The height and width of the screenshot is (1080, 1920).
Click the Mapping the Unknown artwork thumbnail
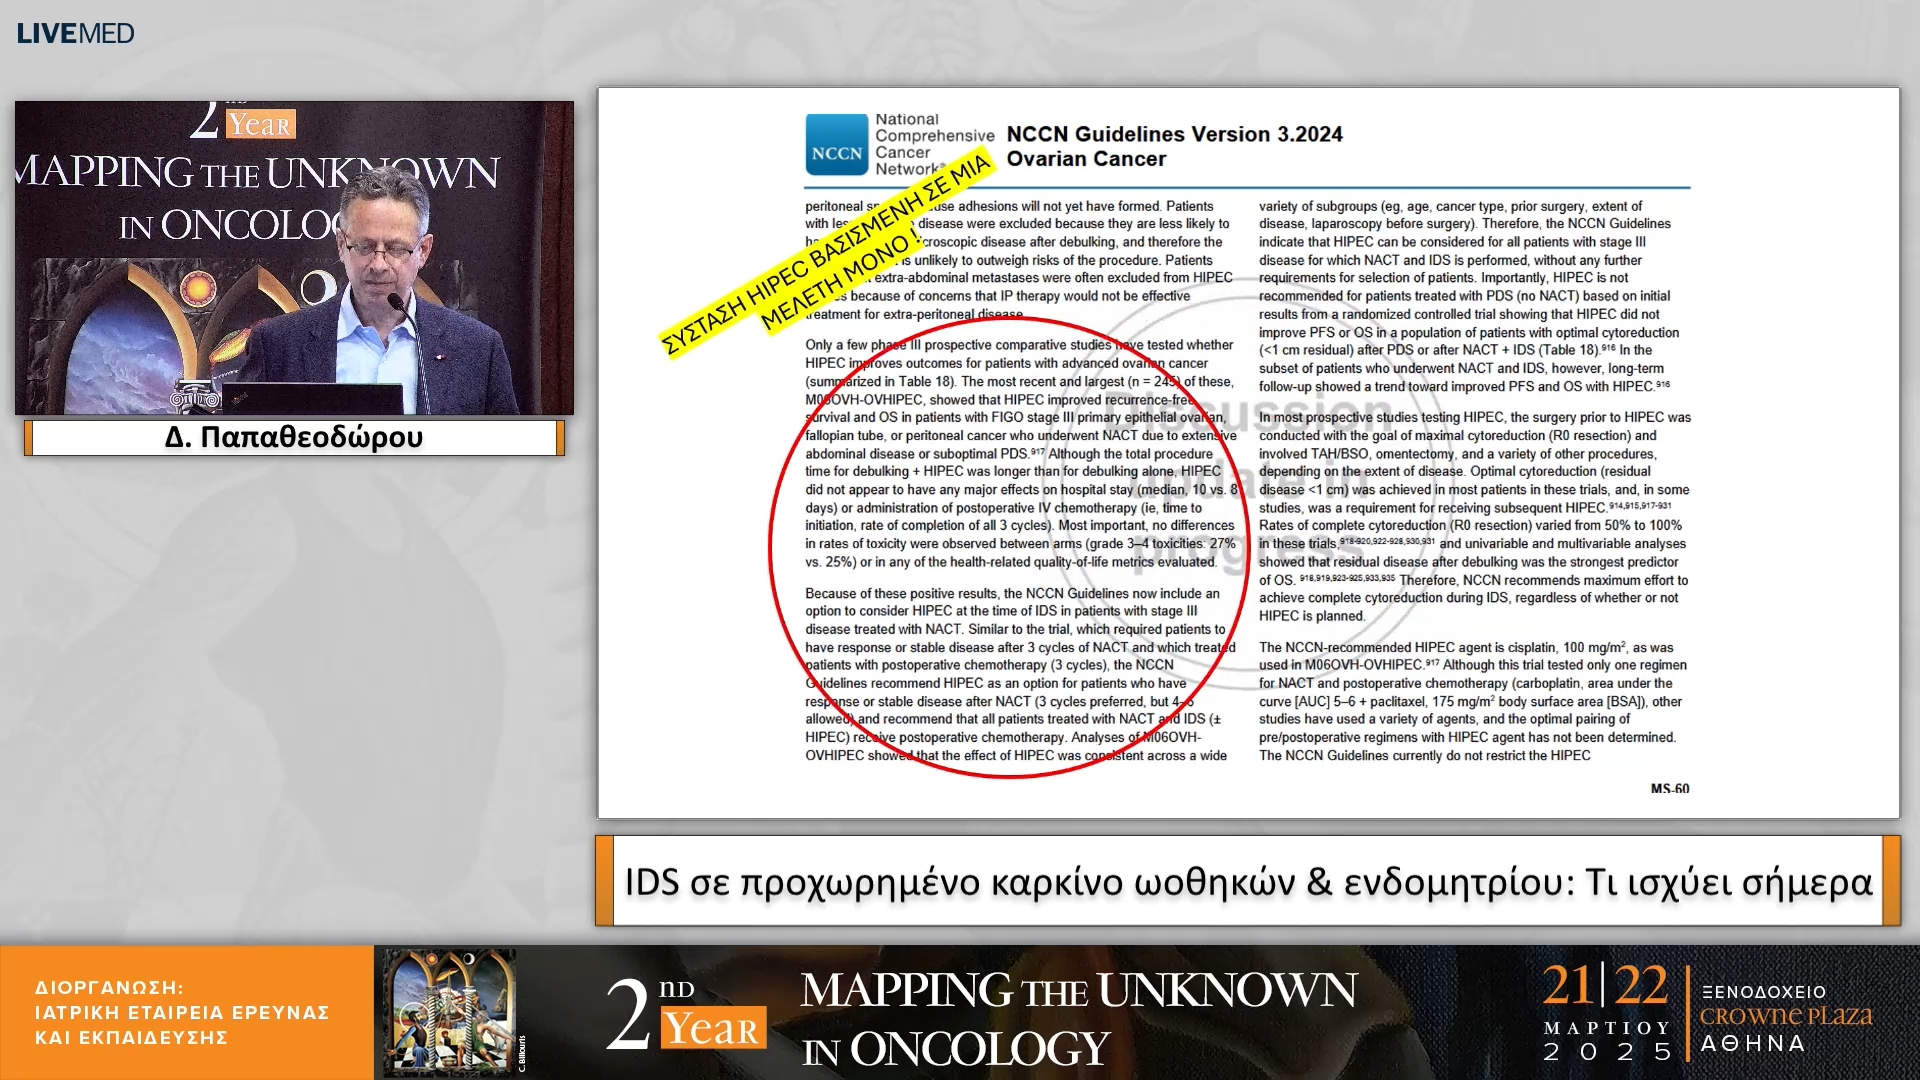point(449,1010)
